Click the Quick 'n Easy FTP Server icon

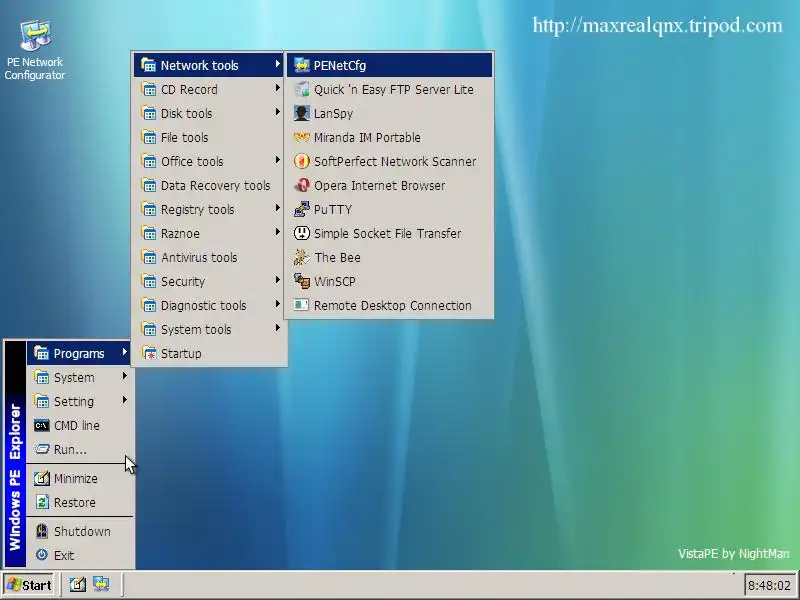point(302,89)
